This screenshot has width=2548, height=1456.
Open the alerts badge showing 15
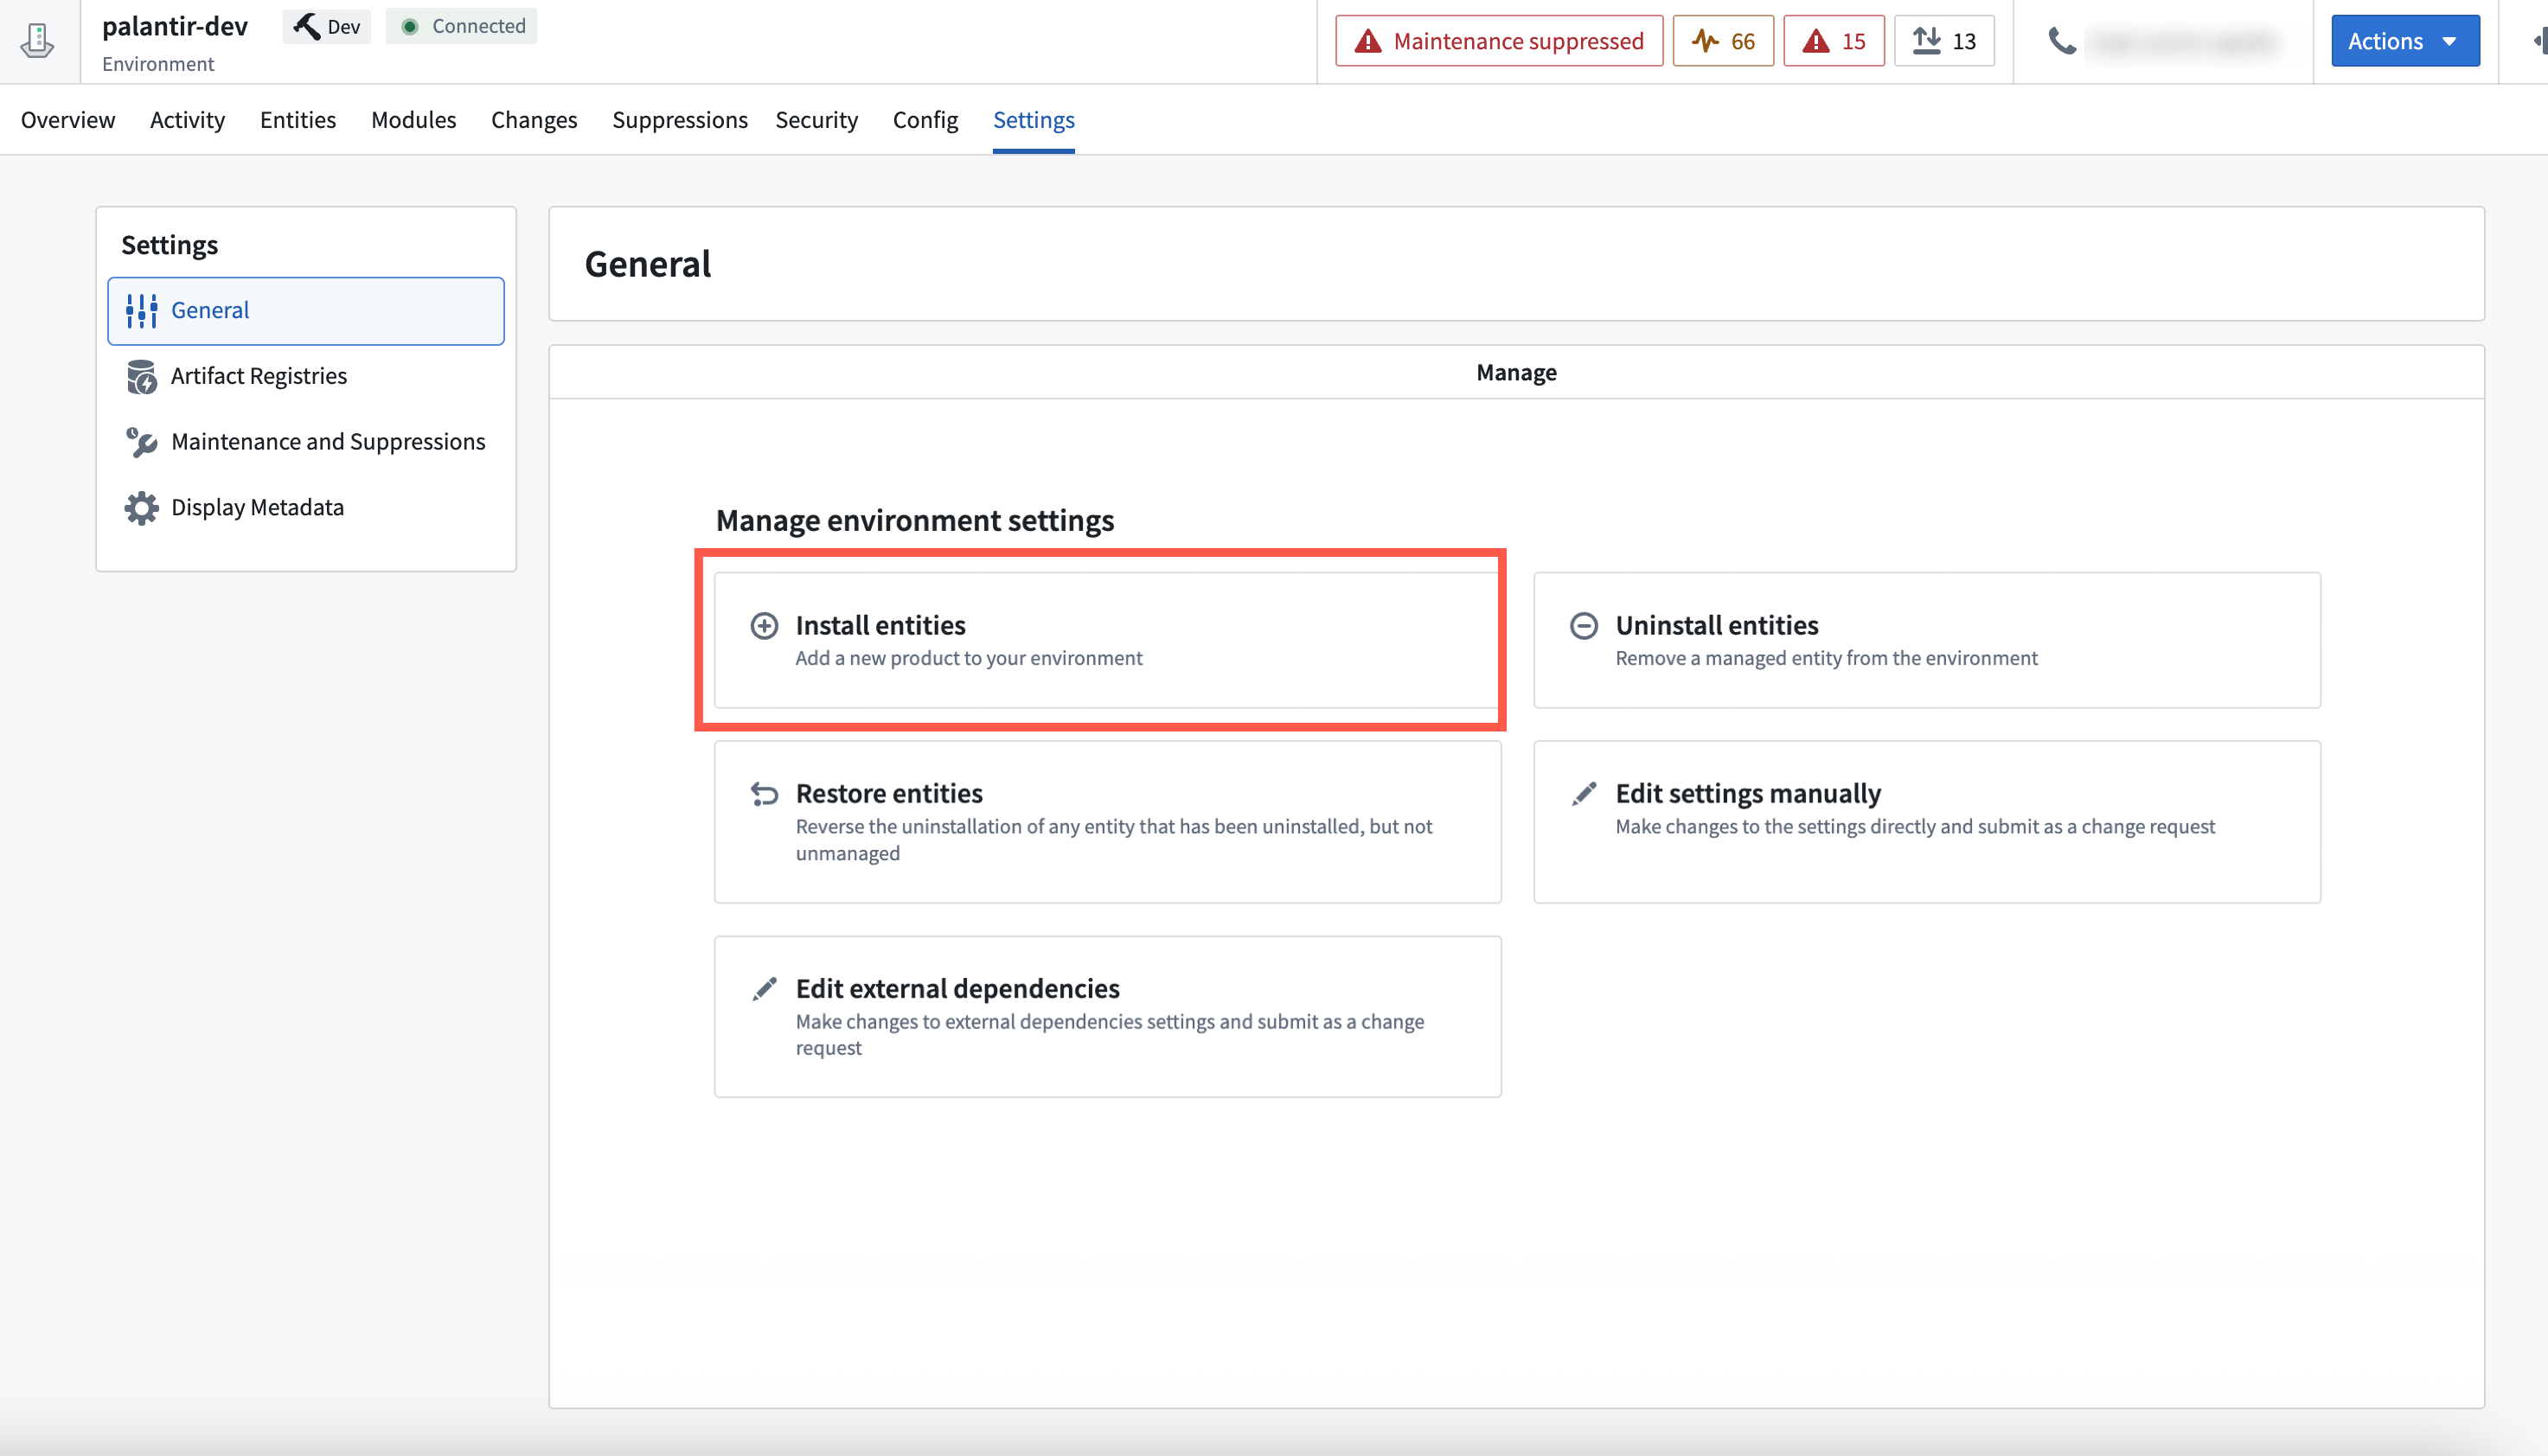(1832, 41)
